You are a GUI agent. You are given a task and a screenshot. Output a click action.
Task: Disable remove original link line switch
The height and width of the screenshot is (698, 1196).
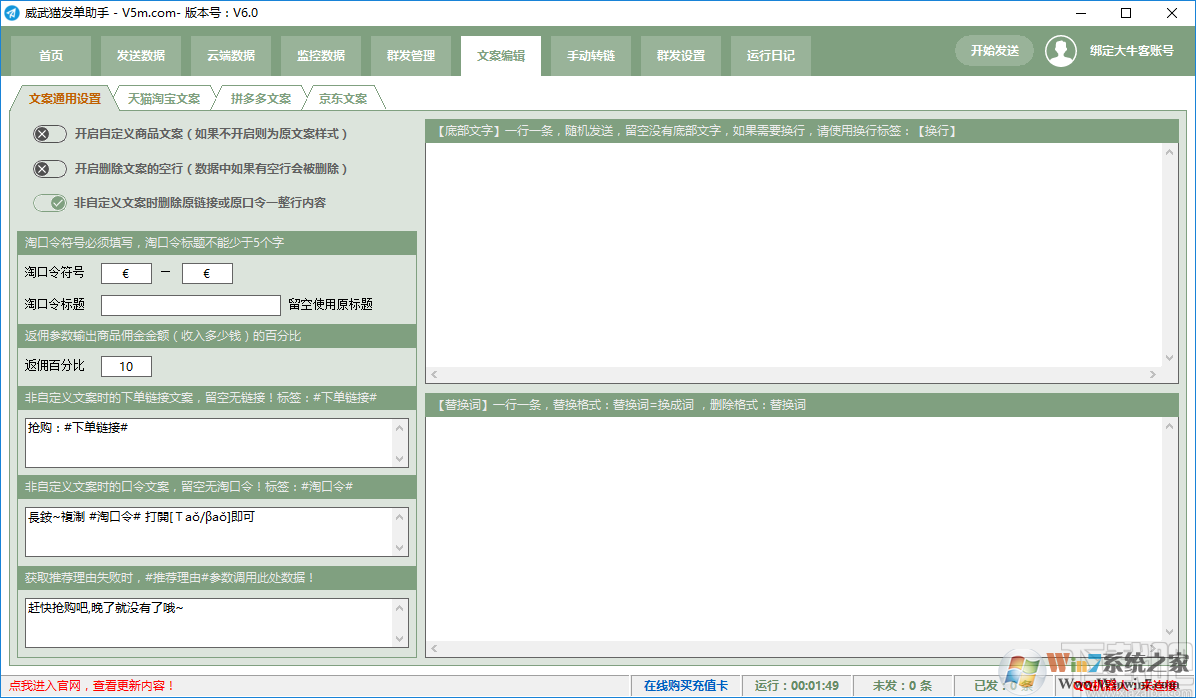pos(50,203)
